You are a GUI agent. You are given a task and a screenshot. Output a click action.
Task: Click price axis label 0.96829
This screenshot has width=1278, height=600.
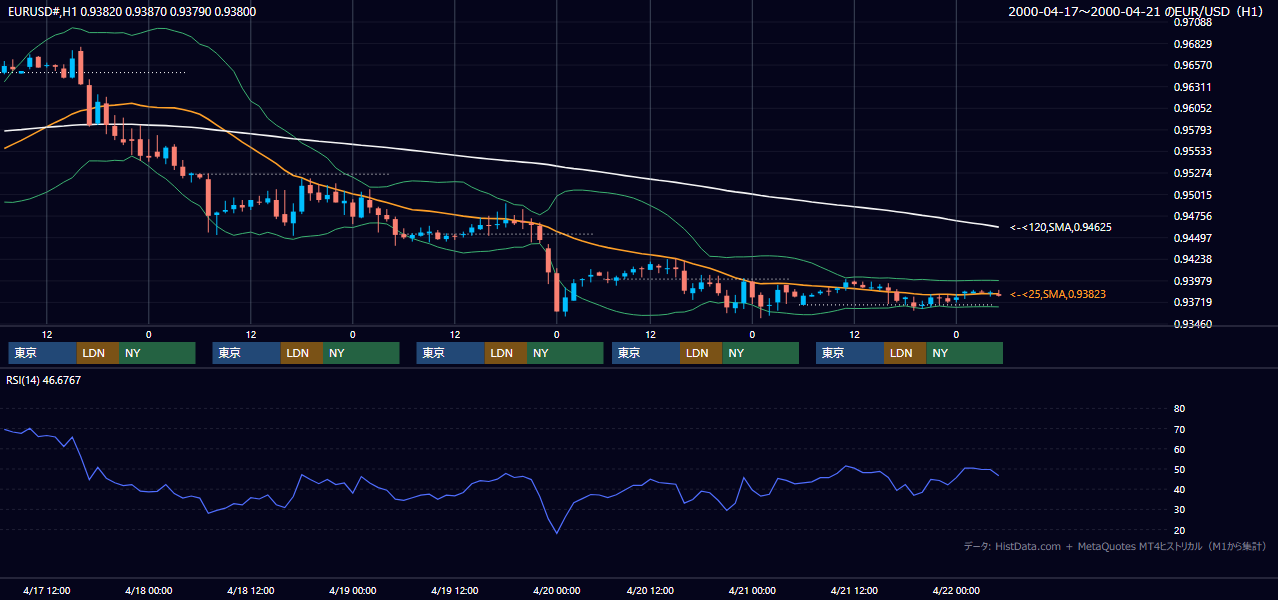click(1192, 44)
